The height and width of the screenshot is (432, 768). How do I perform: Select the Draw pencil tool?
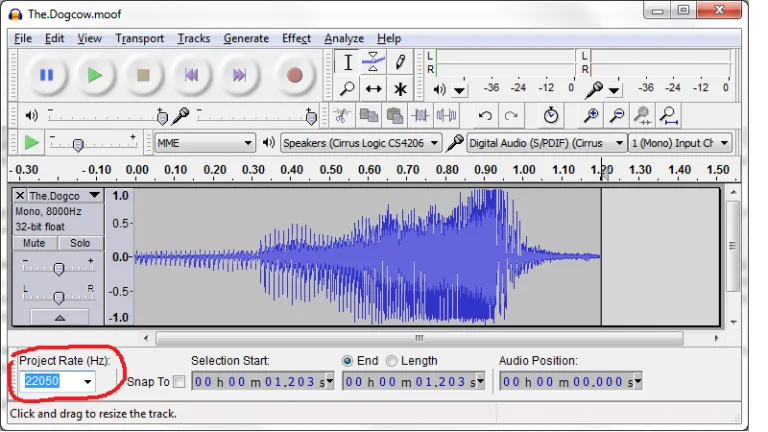coord(400,62)
